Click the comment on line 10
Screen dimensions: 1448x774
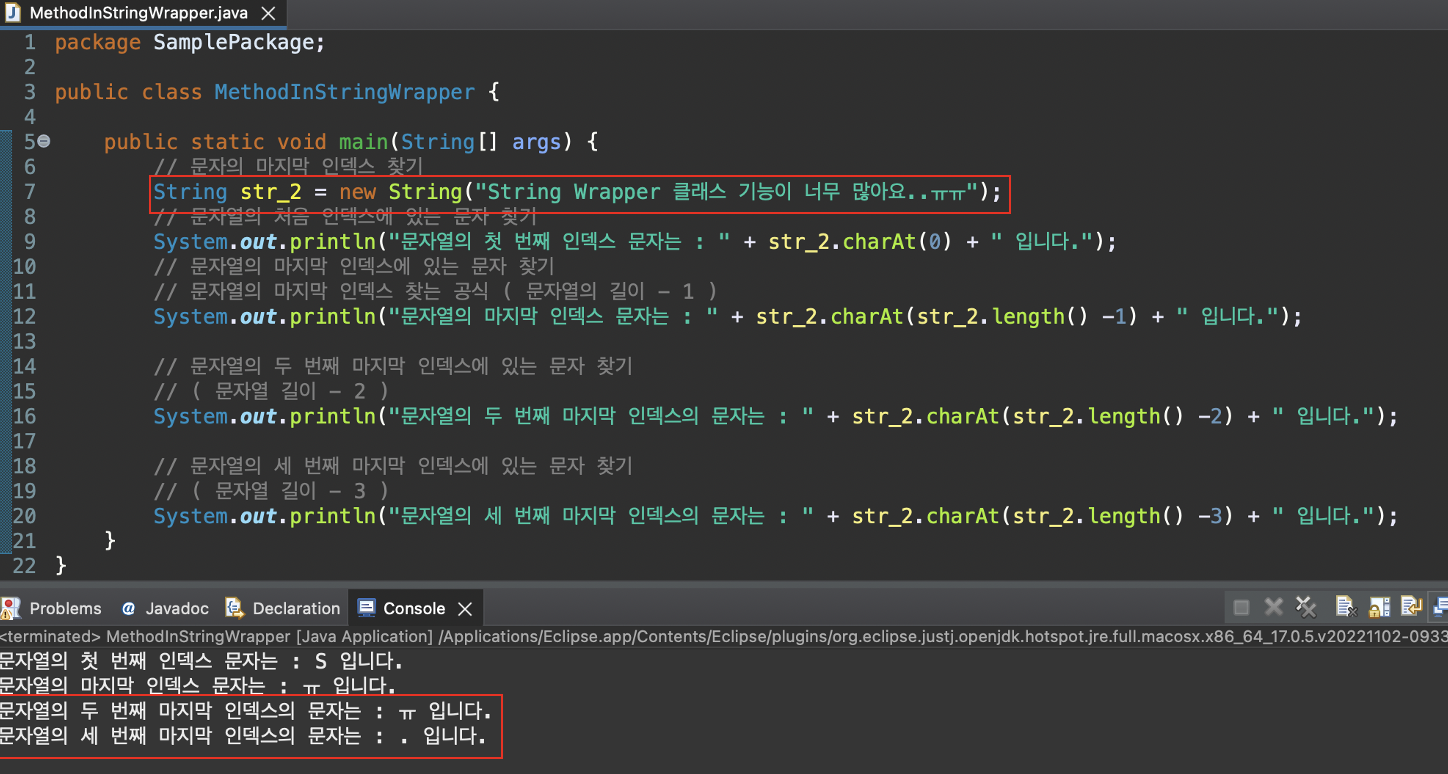click(354, 267)
